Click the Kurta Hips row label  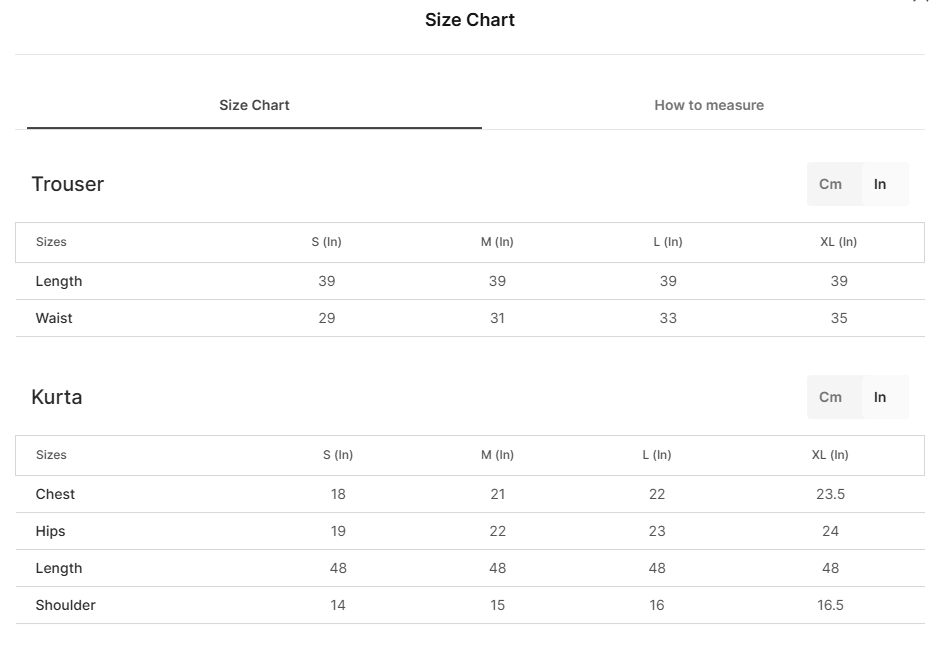click(x=51, y=532)
